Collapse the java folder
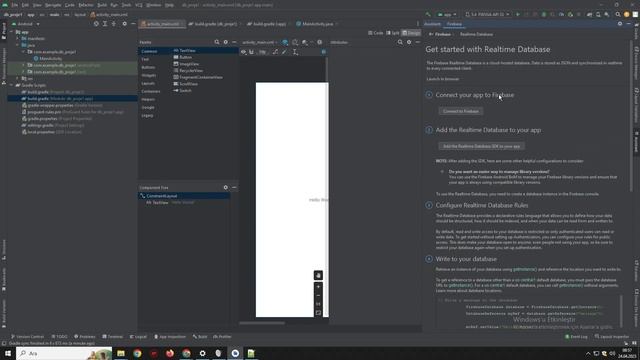Image resolution: width=640 pixels, height=360 pixels. click(x=18, y=45)
